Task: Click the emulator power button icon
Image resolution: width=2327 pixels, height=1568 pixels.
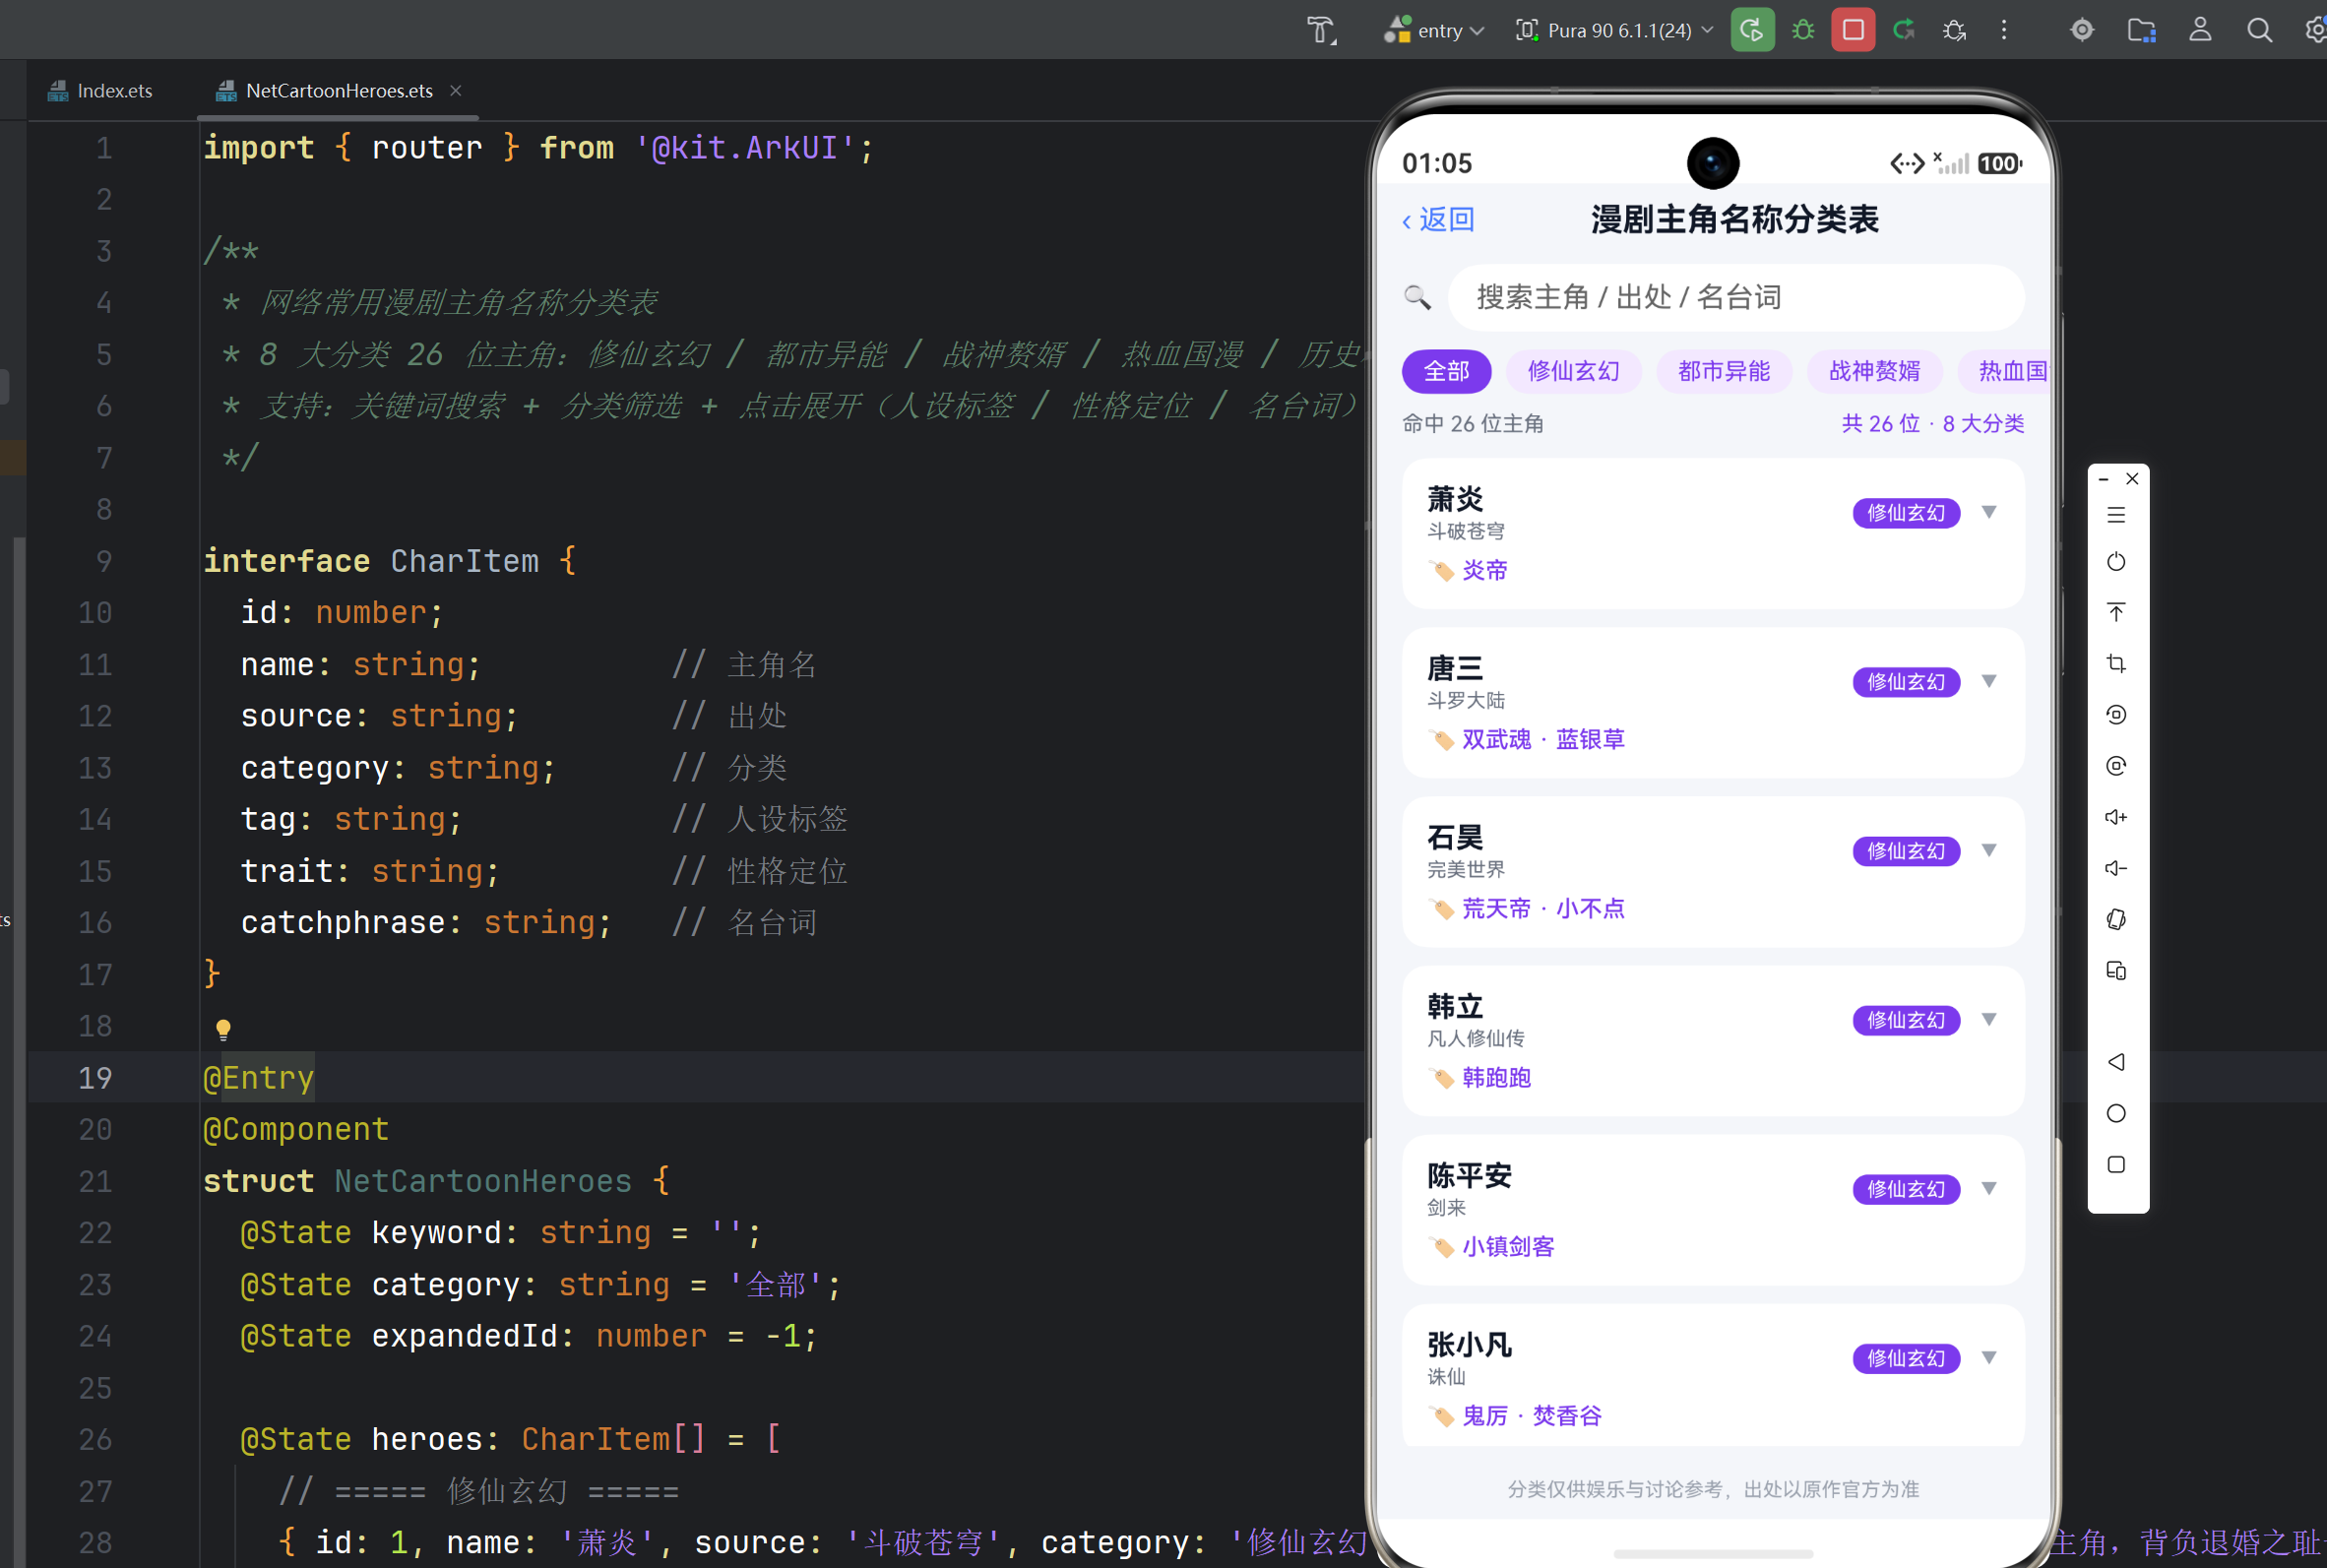Action: pos(2116,562)
